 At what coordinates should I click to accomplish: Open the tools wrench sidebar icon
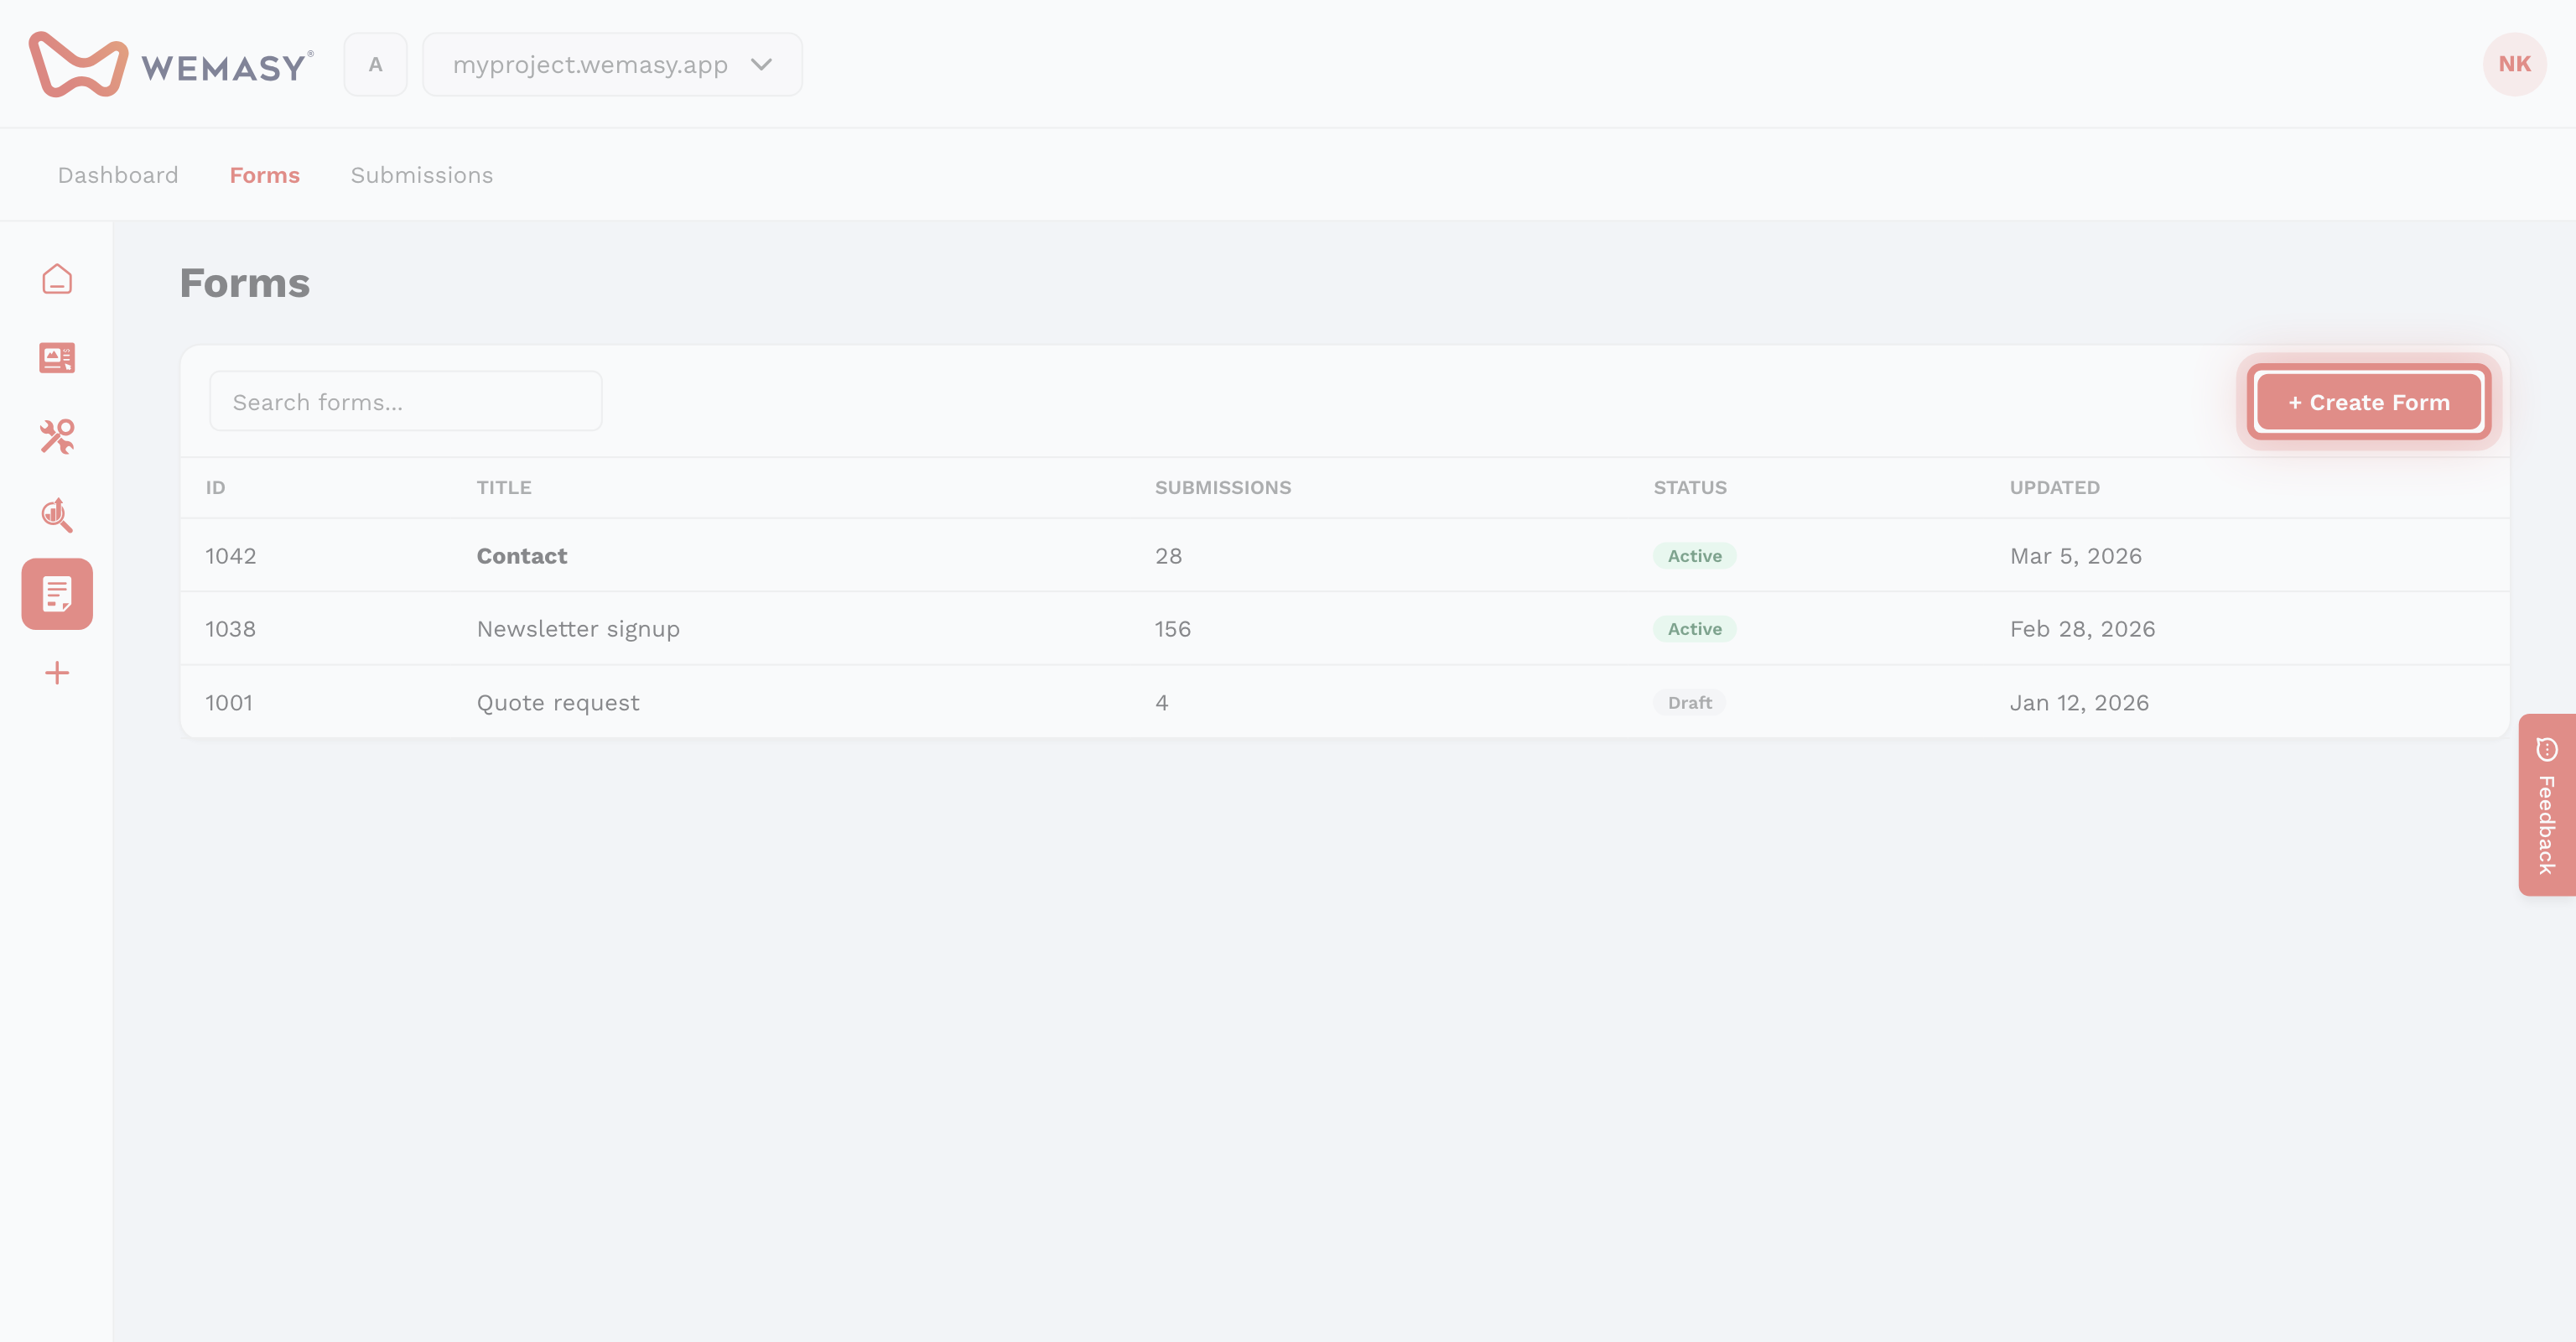[57, 436]
